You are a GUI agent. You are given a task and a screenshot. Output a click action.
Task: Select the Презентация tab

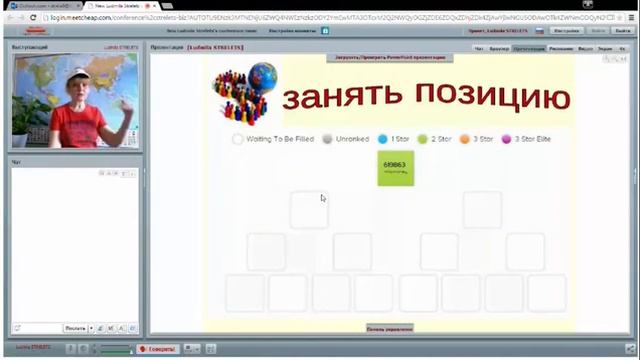click(x=529, y=49)
